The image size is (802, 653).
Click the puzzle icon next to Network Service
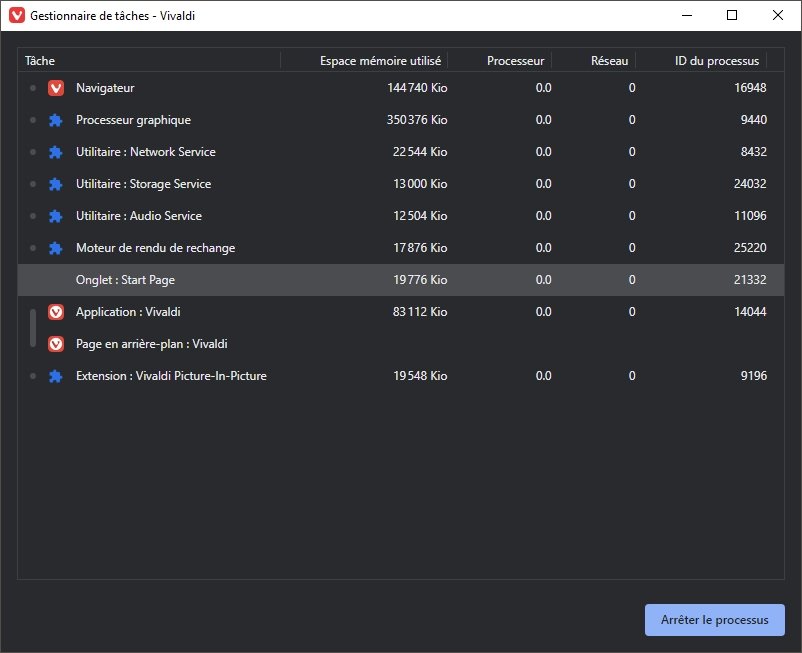click(x=56, y=152)
